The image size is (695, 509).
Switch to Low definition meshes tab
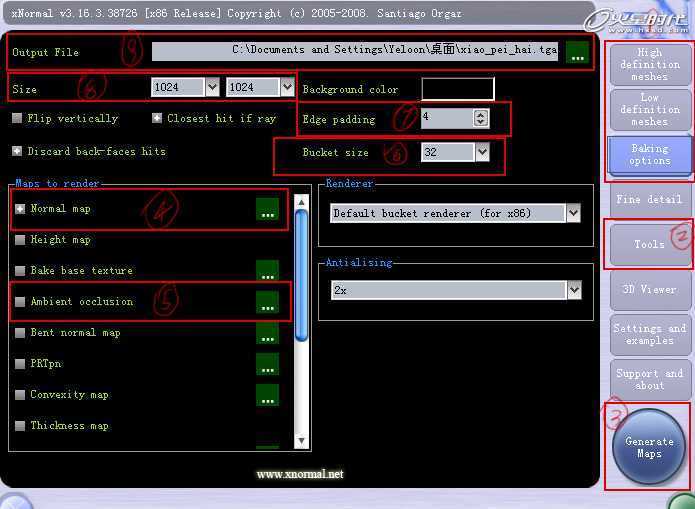coord(650,110)
